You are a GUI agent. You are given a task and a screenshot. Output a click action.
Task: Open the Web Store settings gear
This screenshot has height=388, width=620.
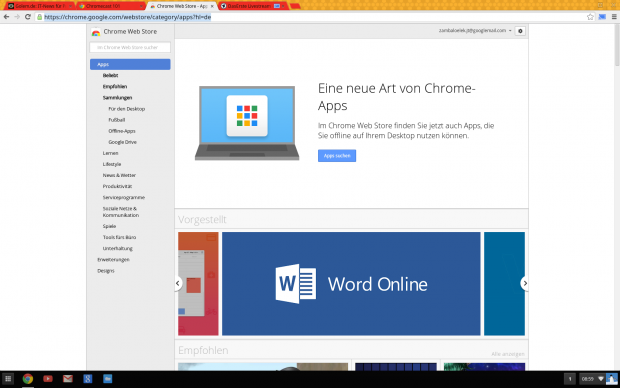520,31
